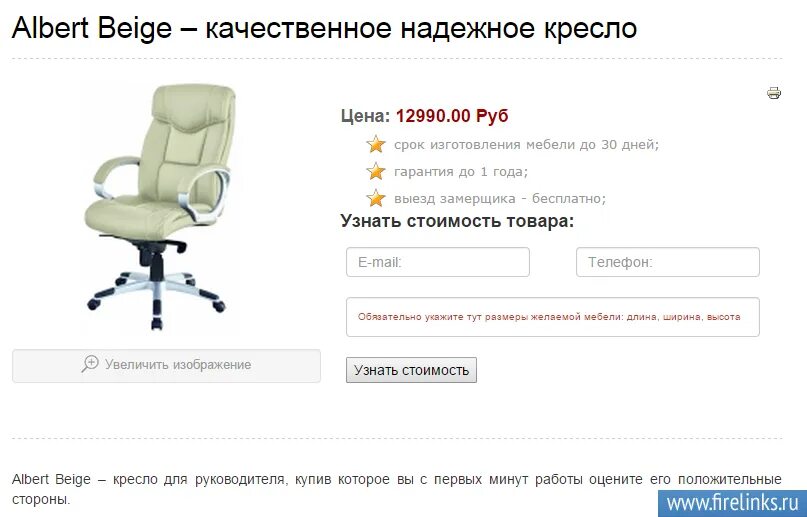The height and width of the screenshot is (517, 807).
Task: Click the star beside free measurer visit
Action: tap(376, 198)
